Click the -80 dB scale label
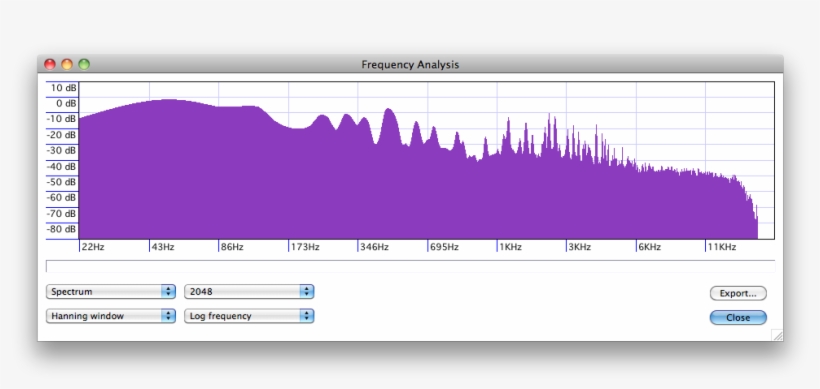This screenshot has width=820, height=389. pyautogui.click(x=62, y=229)
